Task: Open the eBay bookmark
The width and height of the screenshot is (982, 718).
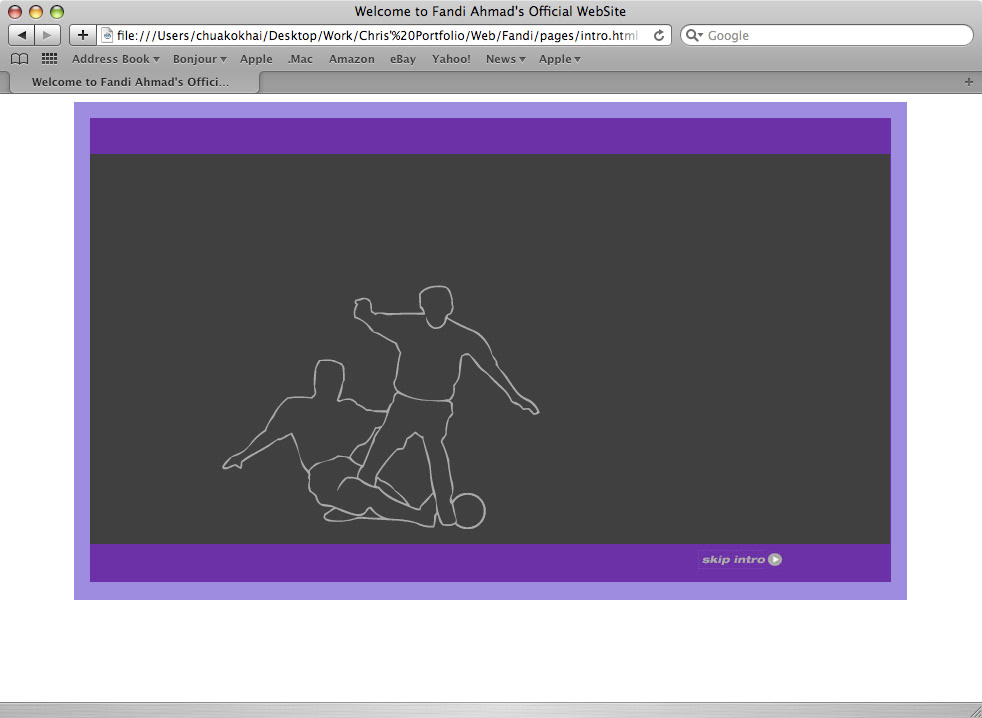Action: 403,59
